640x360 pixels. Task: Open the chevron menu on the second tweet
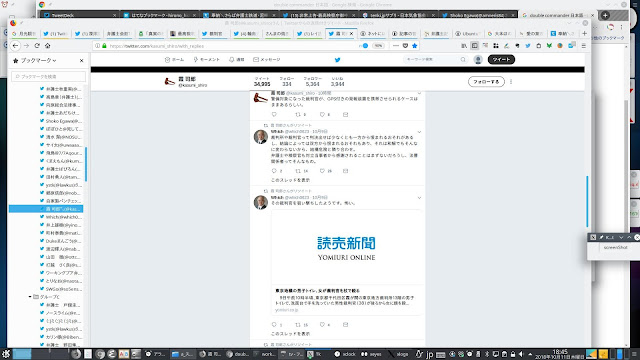point(419,132)
